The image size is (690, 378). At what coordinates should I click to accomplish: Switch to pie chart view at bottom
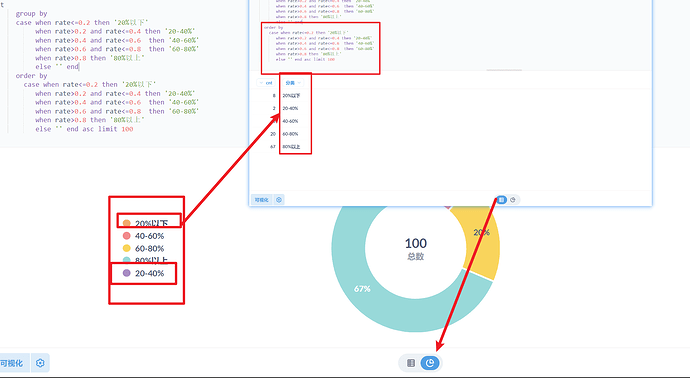pos(430,363)
